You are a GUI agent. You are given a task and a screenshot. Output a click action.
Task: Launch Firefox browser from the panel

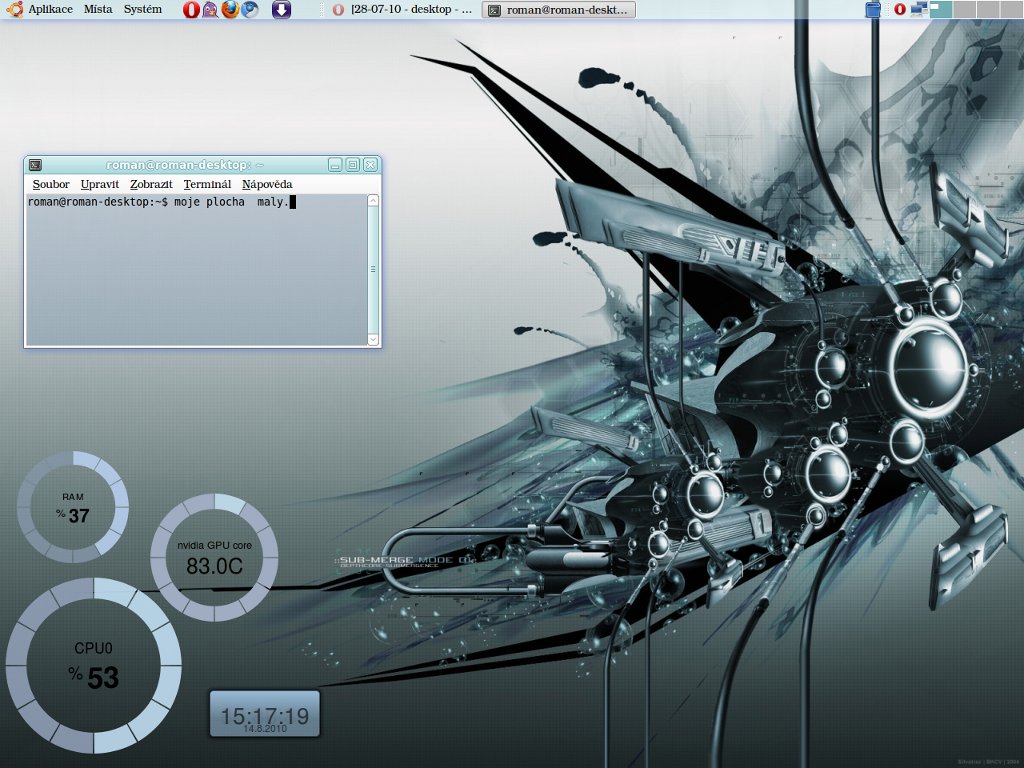(x=230, y=10)
